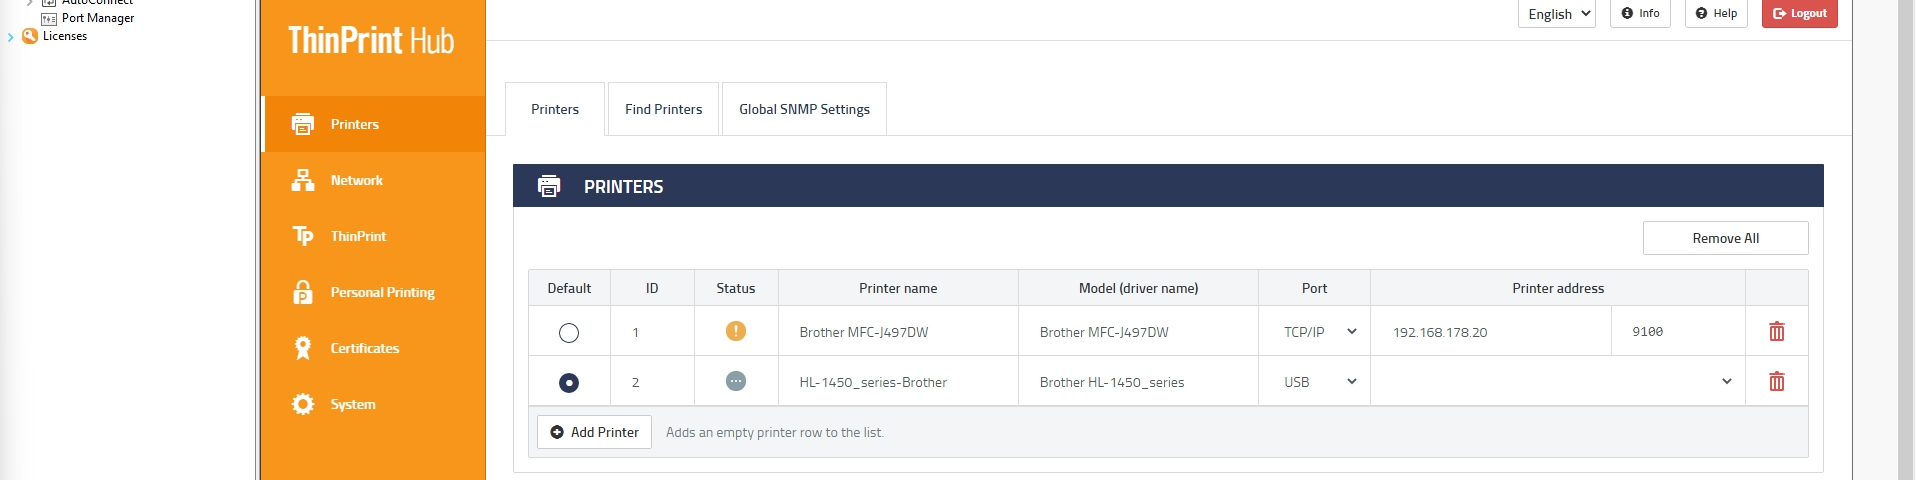Click the Add Printer button
The width and height of the screenshot is (1916, 480).
coord(595,432)
